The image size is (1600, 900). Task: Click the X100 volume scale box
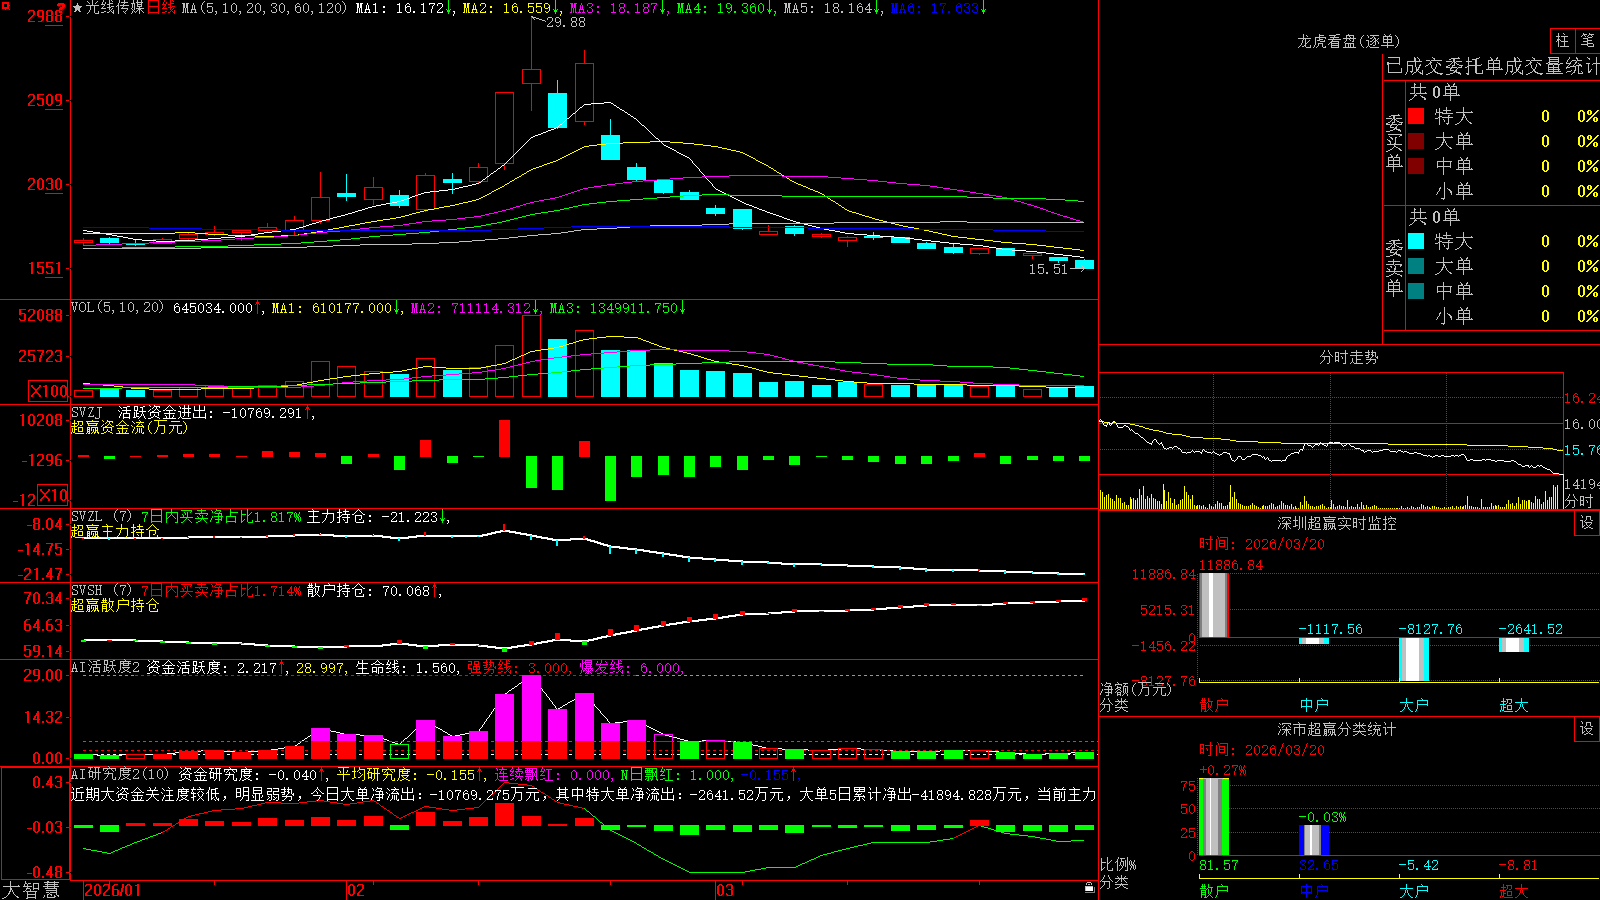(x=49, y=392)
